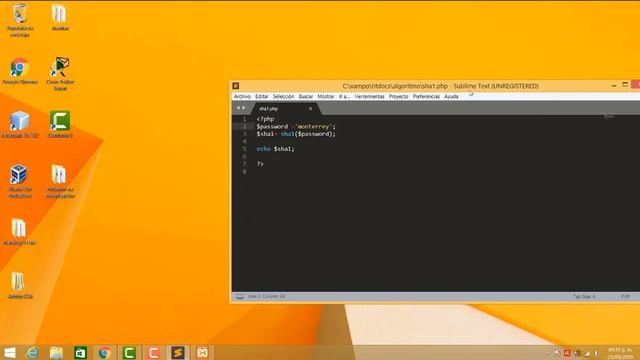
Task: Open the orange Camtasia Recorder taskbar icon
Action: click(153, 353)
